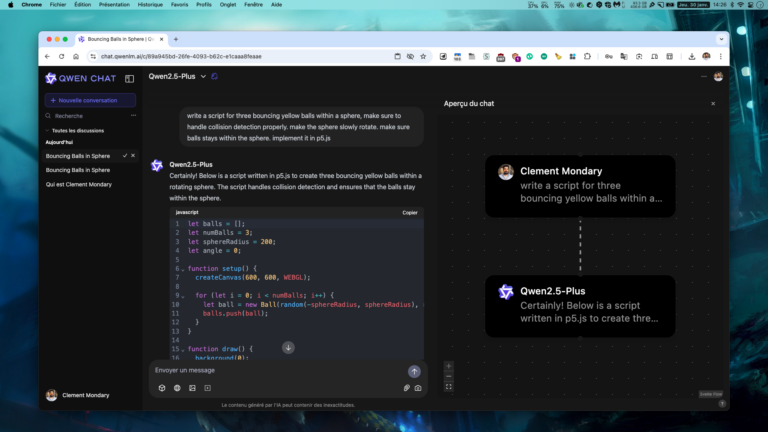Viewport: 768px width, 432px height.
Task: Open the Apple menu
Action: [x=10, y=4]
